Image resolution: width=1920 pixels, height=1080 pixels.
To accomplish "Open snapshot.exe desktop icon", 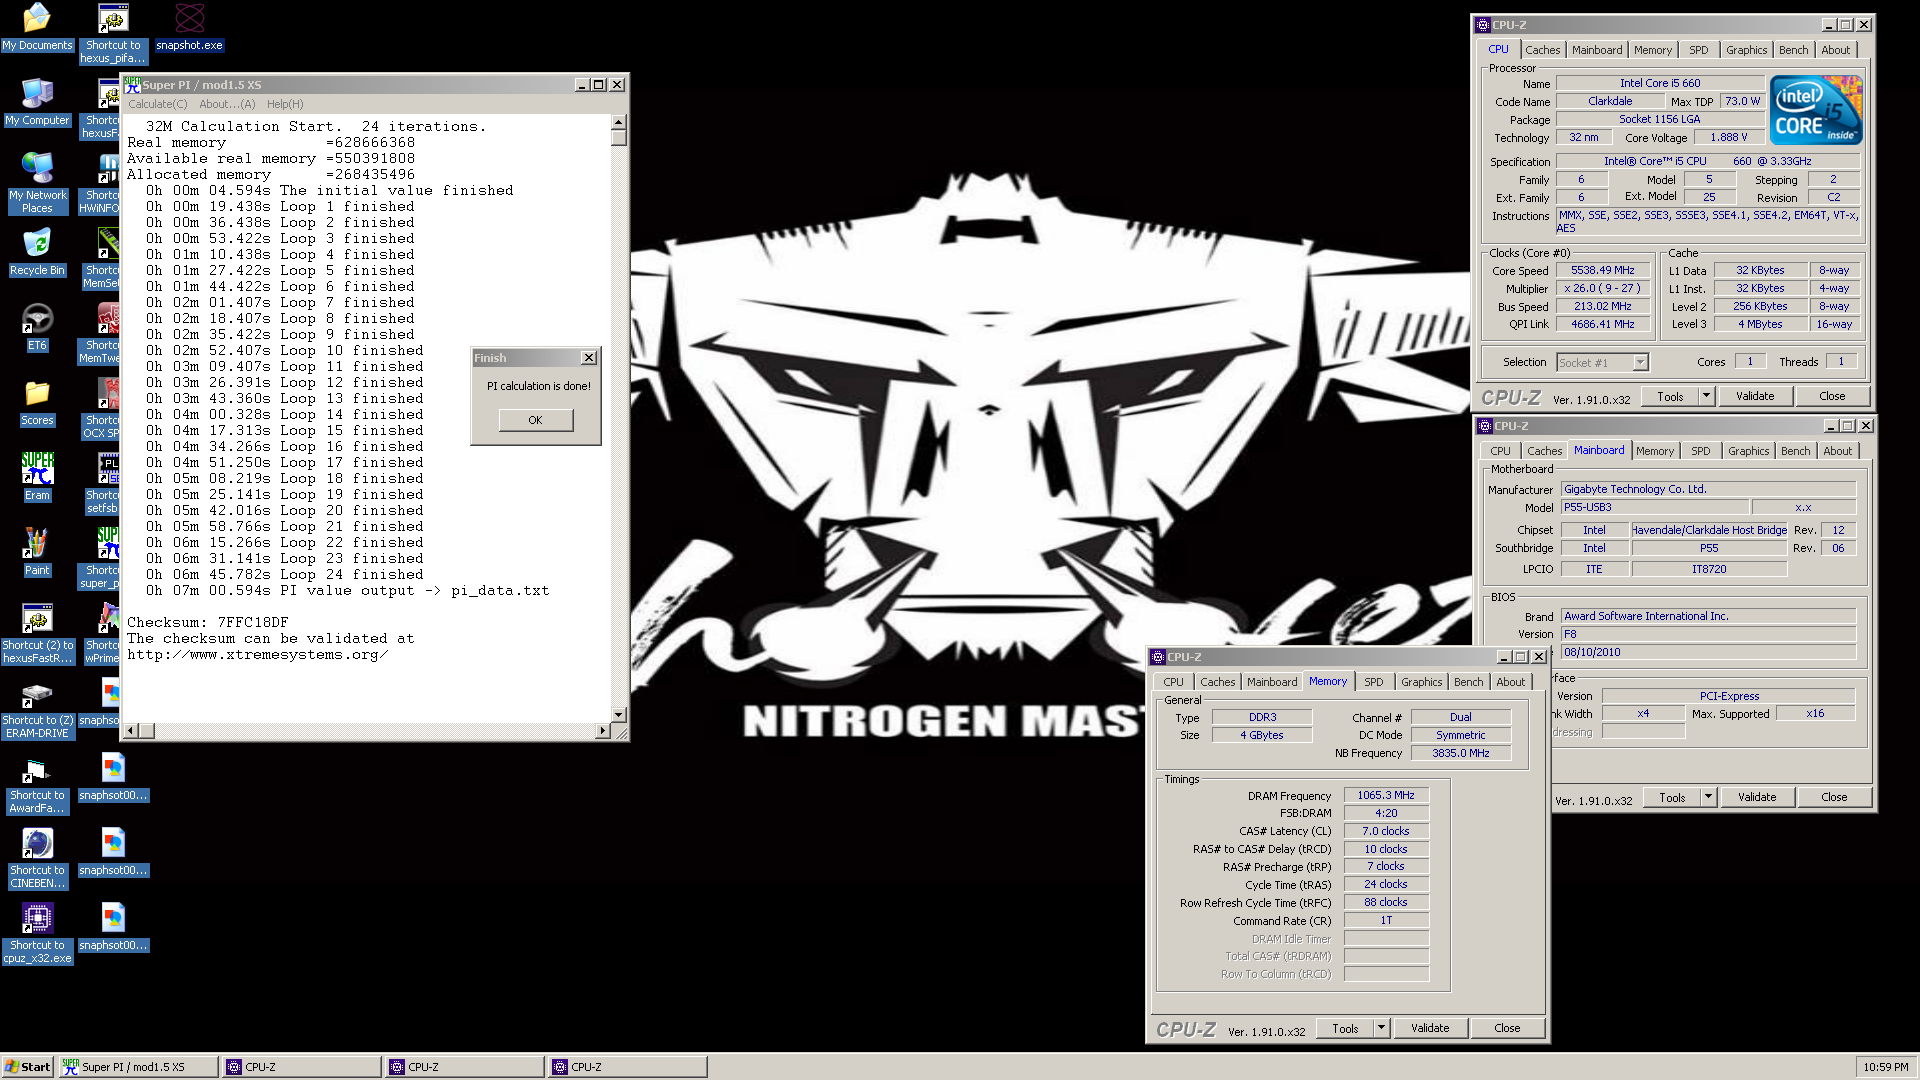I will [189, 27].
